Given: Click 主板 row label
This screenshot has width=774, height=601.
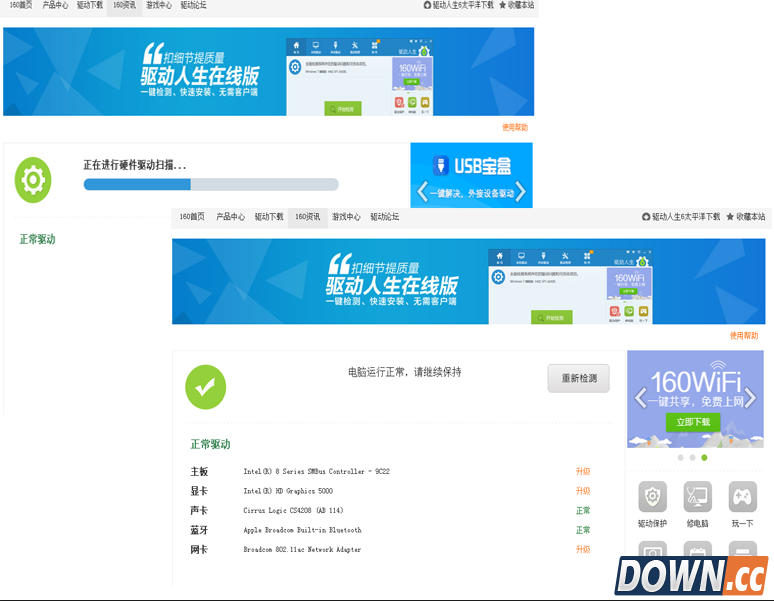Looking at the screenshot, I should (x=199, y=471).
